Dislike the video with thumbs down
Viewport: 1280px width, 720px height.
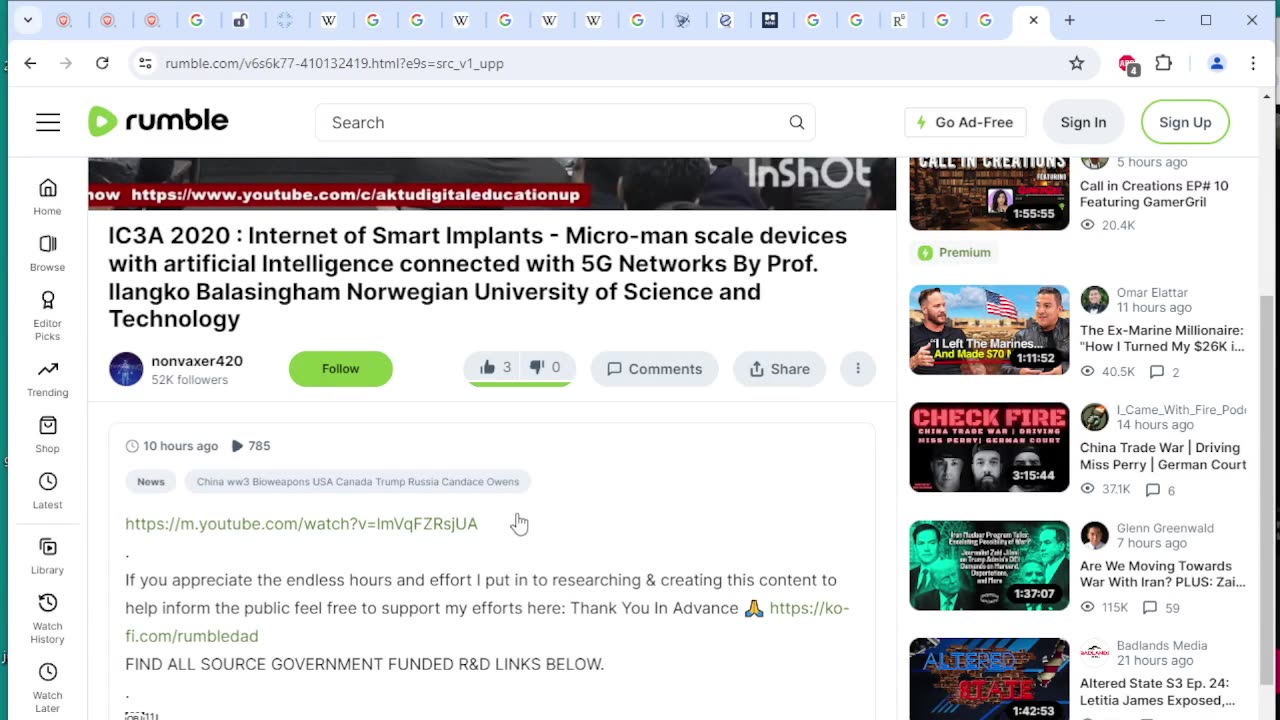pos(546,368)
